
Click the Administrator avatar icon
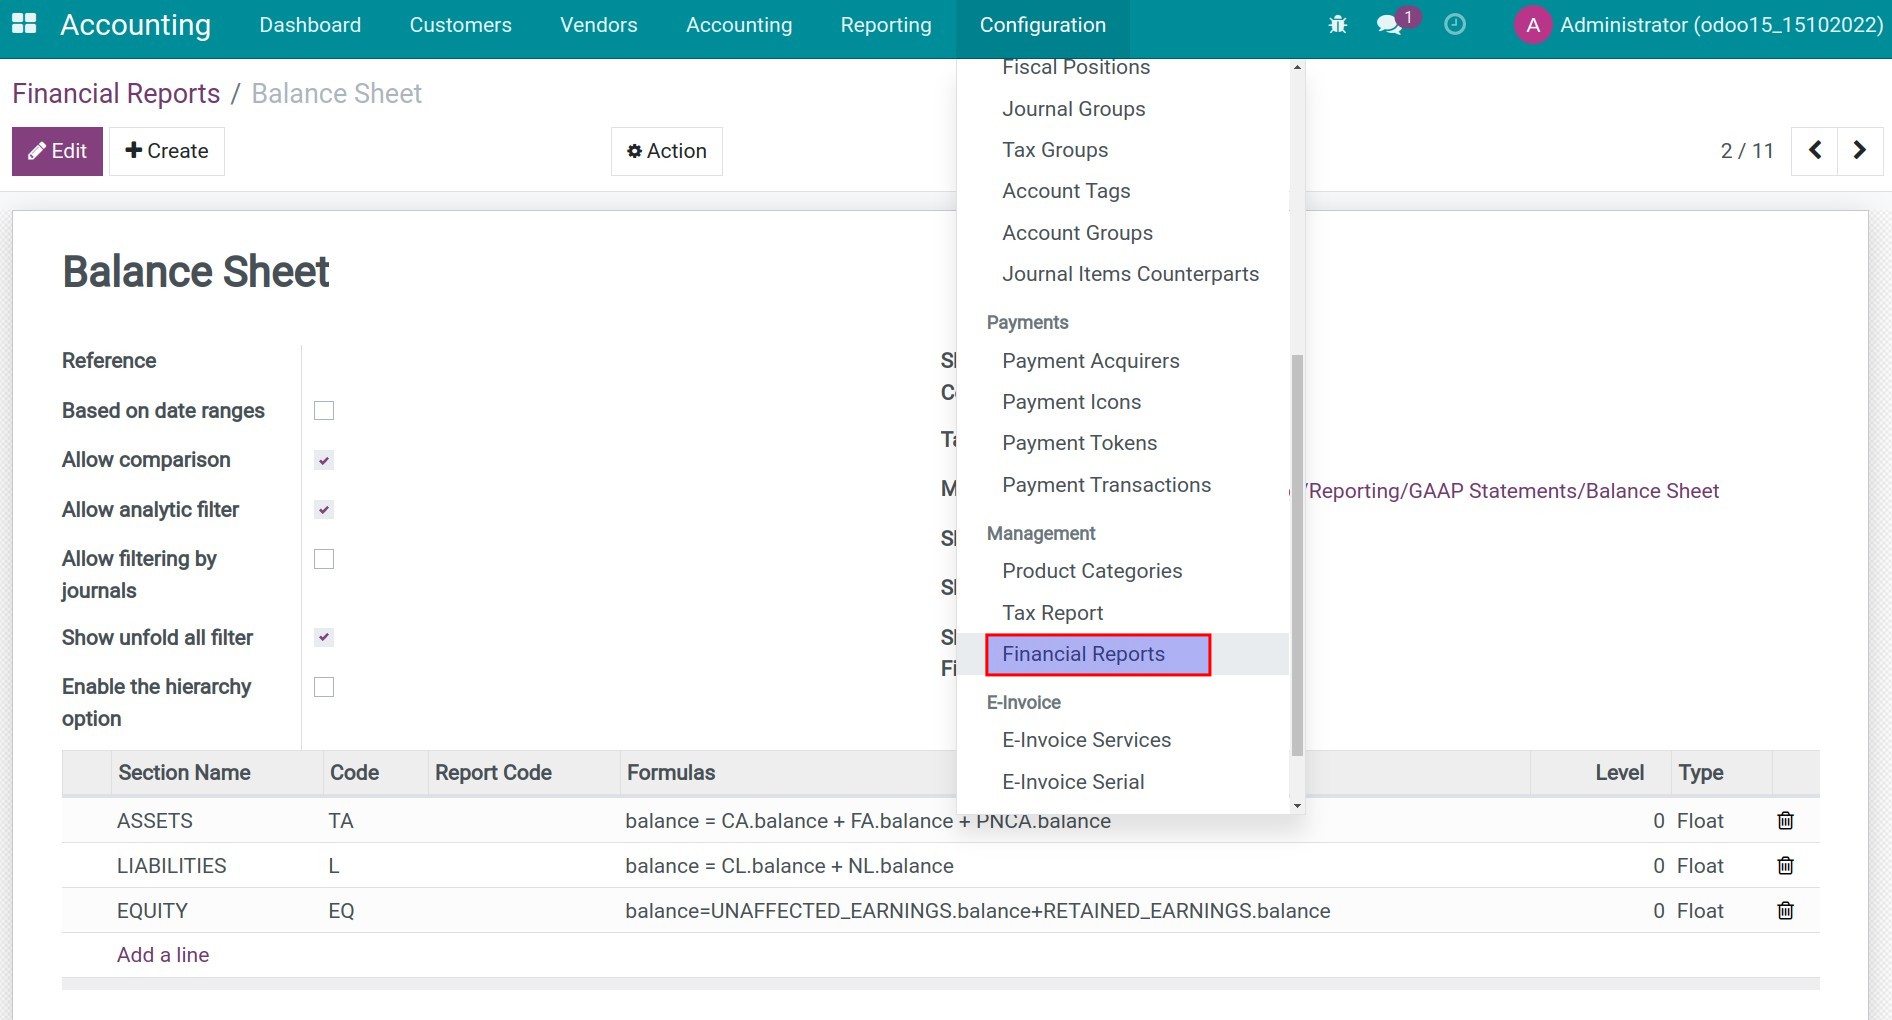[x=1532, y=24]
